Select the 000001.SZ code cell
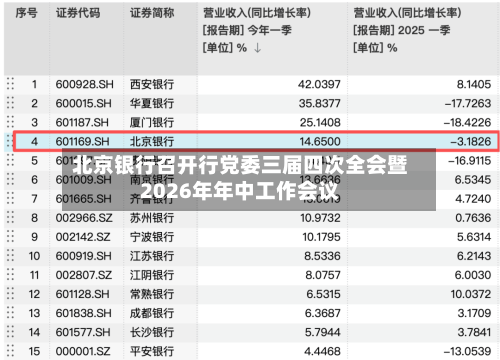The width and height of the screenshot is (500, 360). (x=83, y=351)
